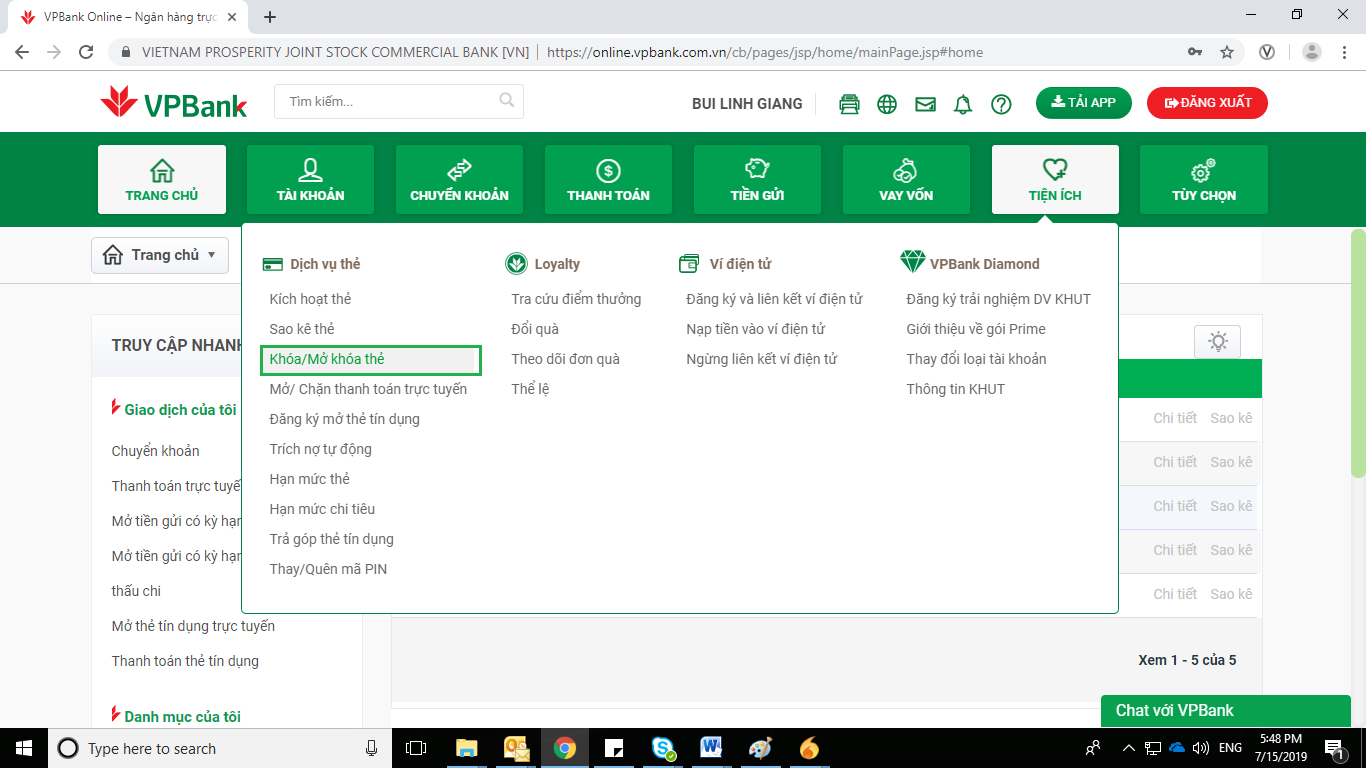Open the help question mark icon

coord(1001,104)
